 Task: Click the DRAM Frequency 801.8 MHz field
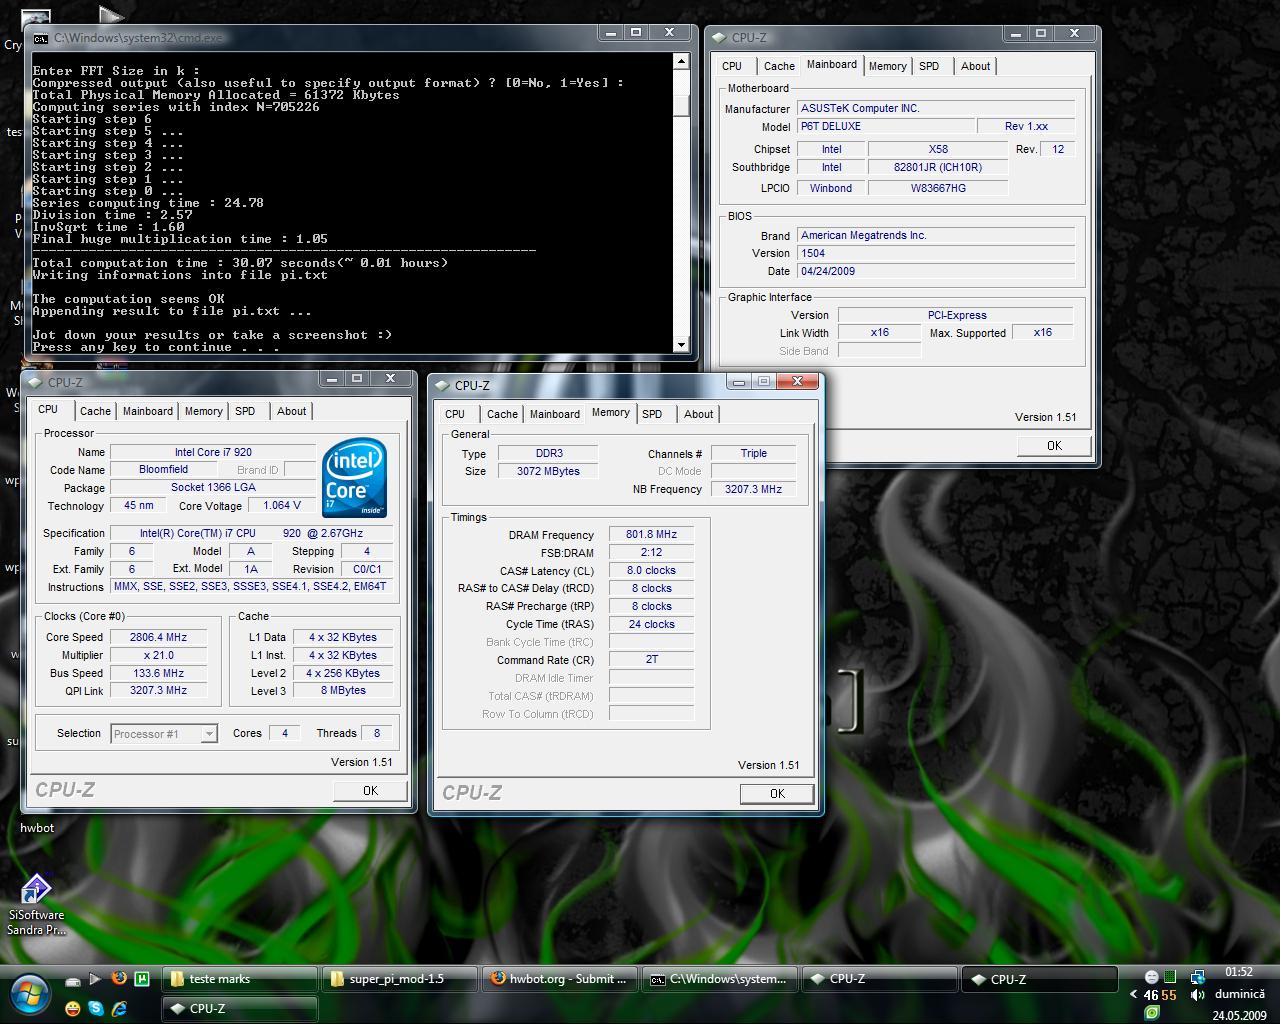[x=651, y=535]
